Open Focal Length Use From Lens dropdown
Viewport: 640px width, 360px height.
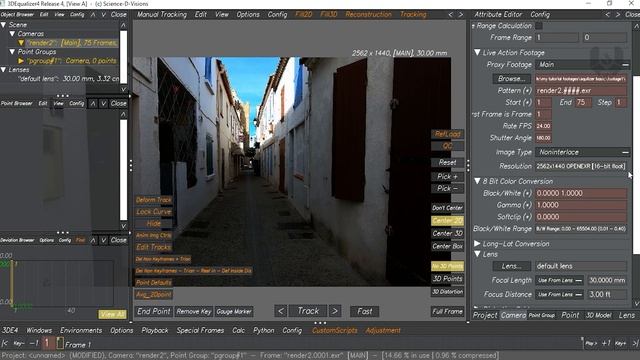(x=559, y=280)
